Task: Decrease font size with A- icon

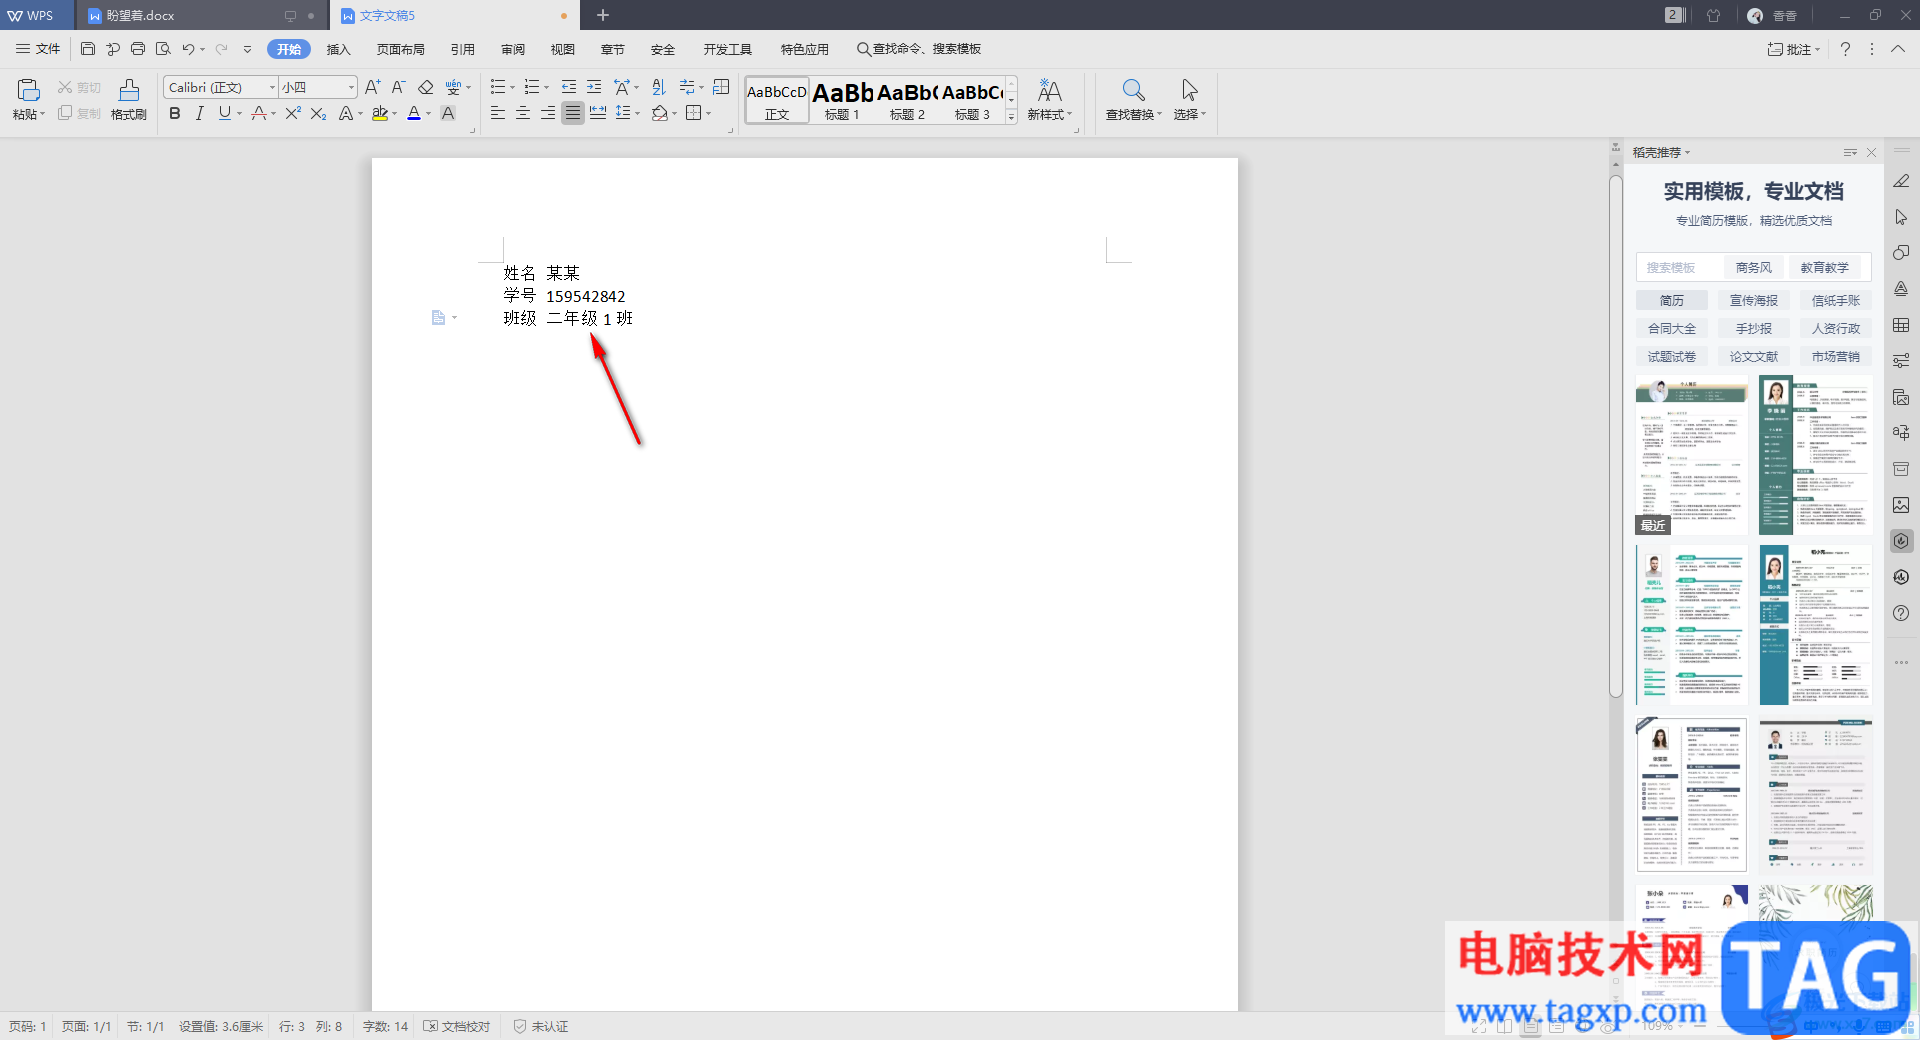Action: pos(398,87)
